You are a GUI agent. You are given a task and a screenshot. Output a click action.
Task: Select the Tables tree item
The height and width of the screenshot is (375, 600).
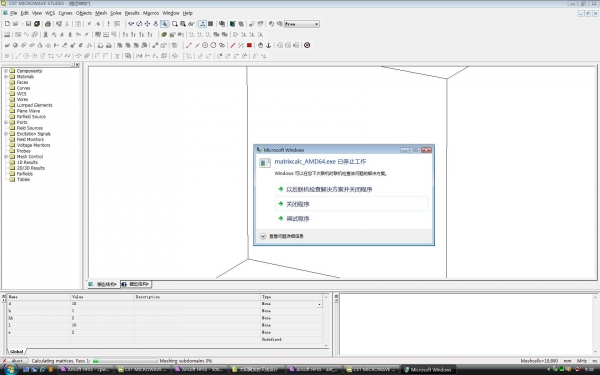(23, 179)
